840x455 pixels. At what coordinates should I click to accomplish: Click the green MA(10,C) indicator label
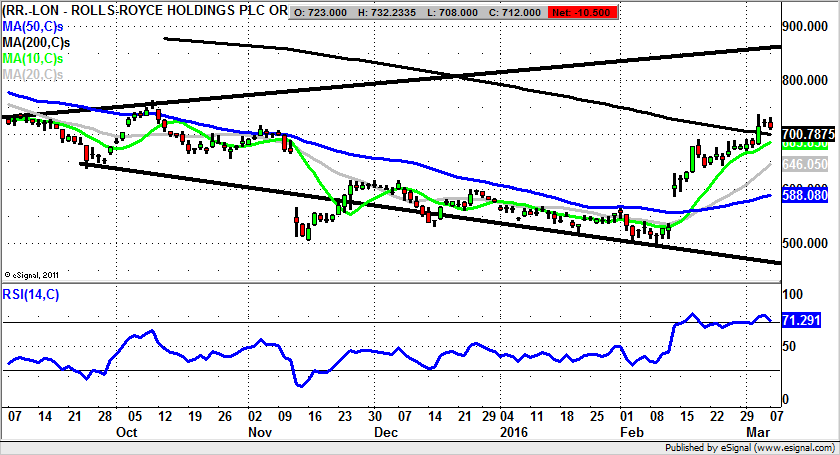click(35, 58)
